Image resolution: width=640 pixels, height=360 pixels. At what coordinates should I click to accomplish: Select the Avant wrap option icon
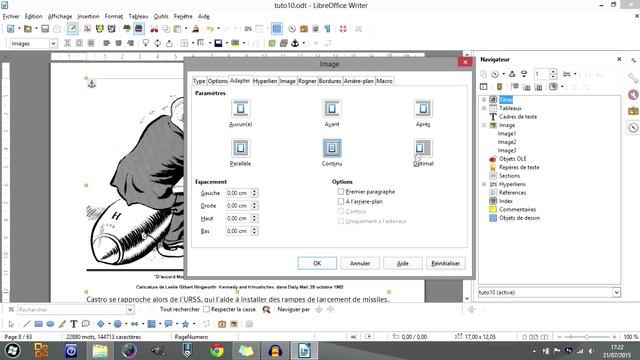332,109
